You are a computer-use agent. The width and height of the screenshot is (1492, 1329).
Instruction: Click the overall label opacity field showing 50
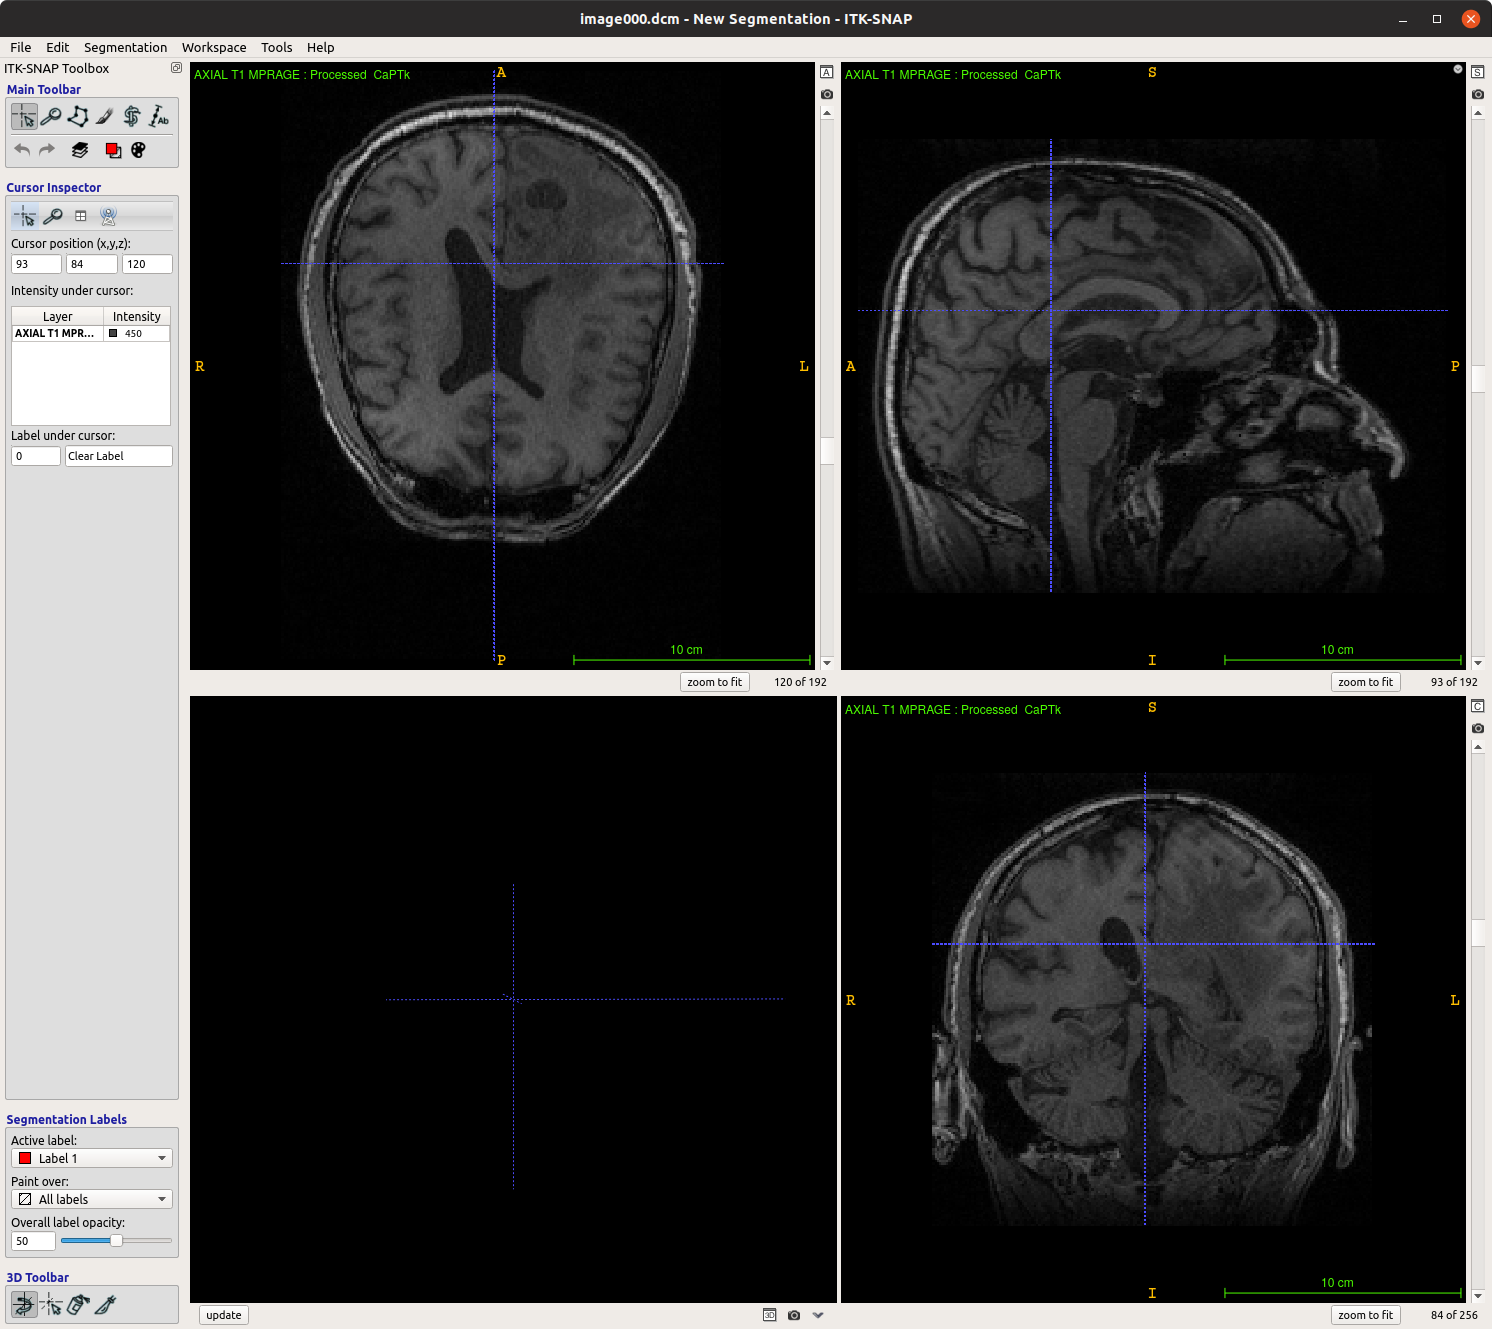[33, 1241]
